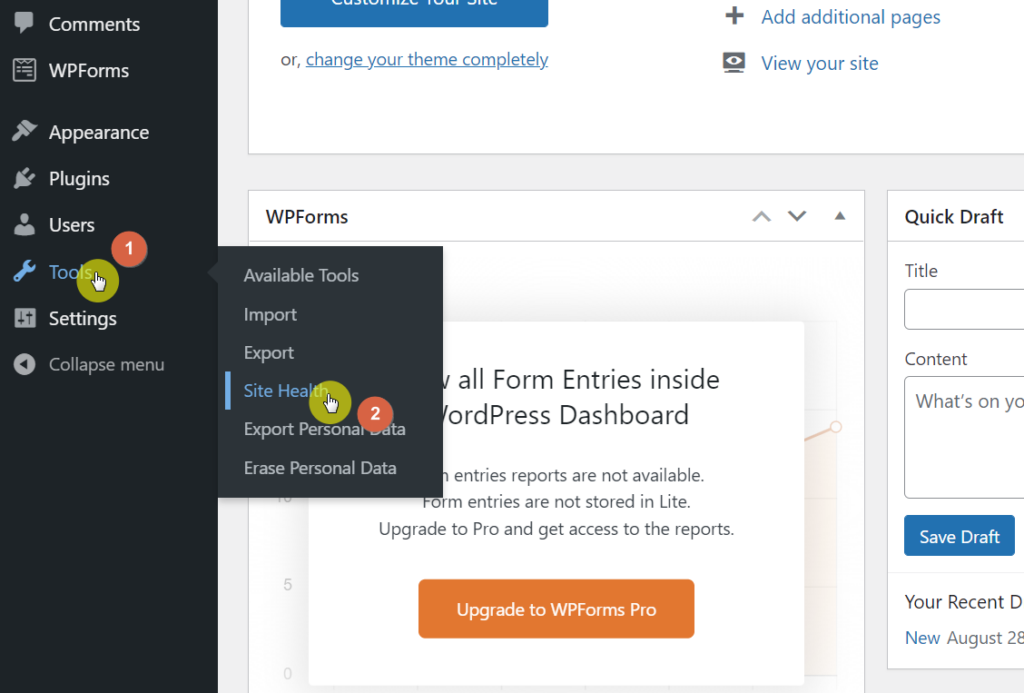Image resolution: width=1024 pixels, height=693 pixels.
Task: Choose Export from Tools submenu
Action: (x=268, y=353)
